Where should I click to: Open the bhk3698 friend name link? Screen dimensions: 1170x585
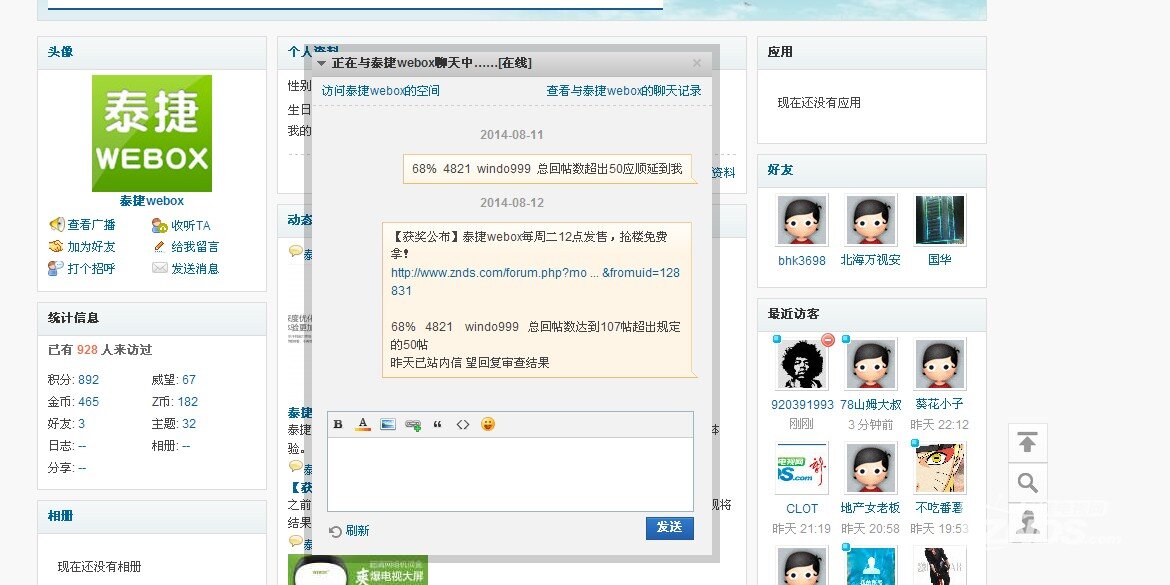point(802,260)
